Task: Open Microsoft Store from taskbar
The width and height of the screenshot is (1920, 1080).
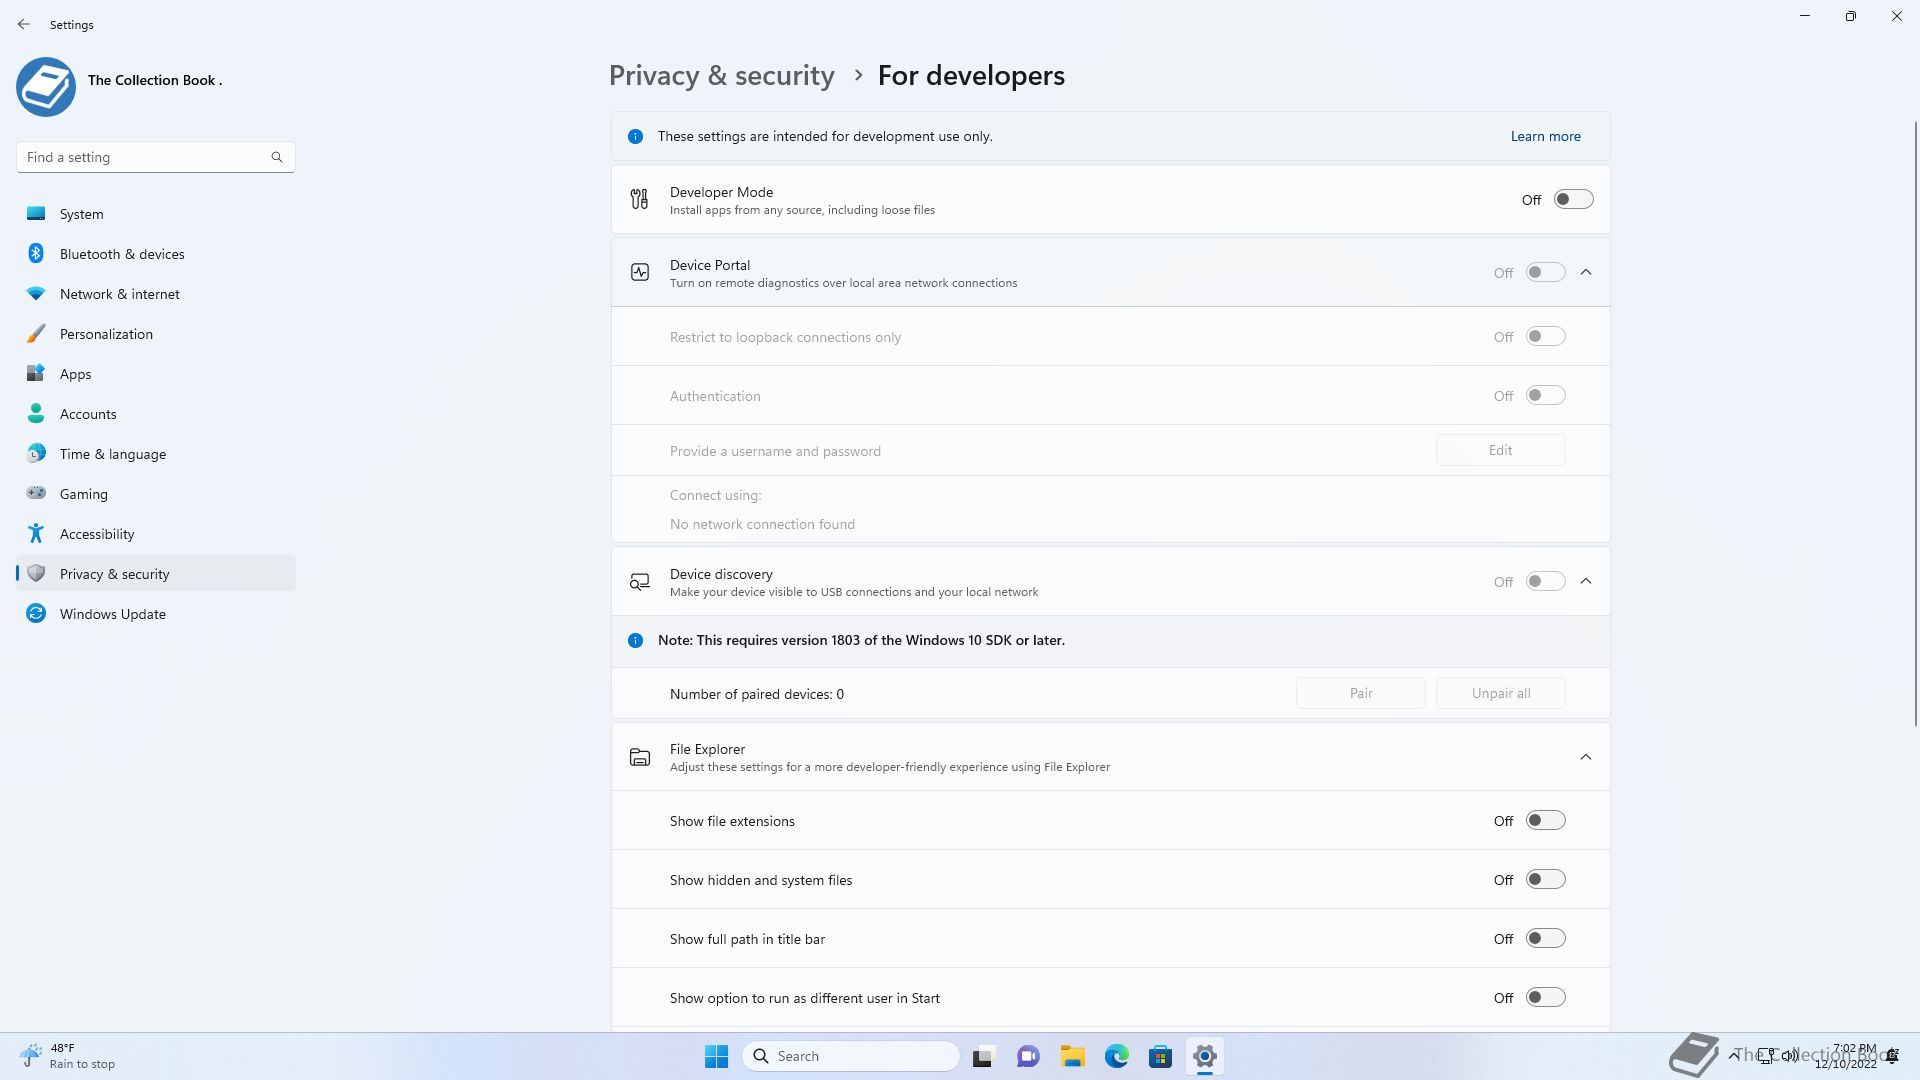Action: pyautogui.click(x=1160, y=1056)
